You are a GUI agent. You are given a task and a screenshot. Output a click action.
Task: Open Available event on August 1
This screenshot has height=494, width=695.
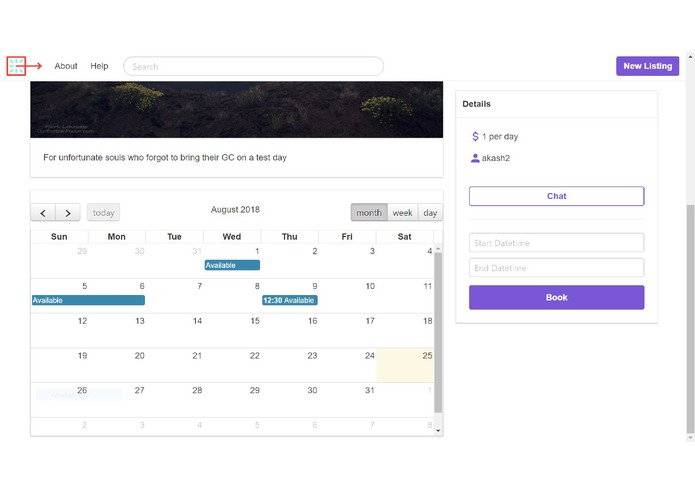click(x=232, y=265)
